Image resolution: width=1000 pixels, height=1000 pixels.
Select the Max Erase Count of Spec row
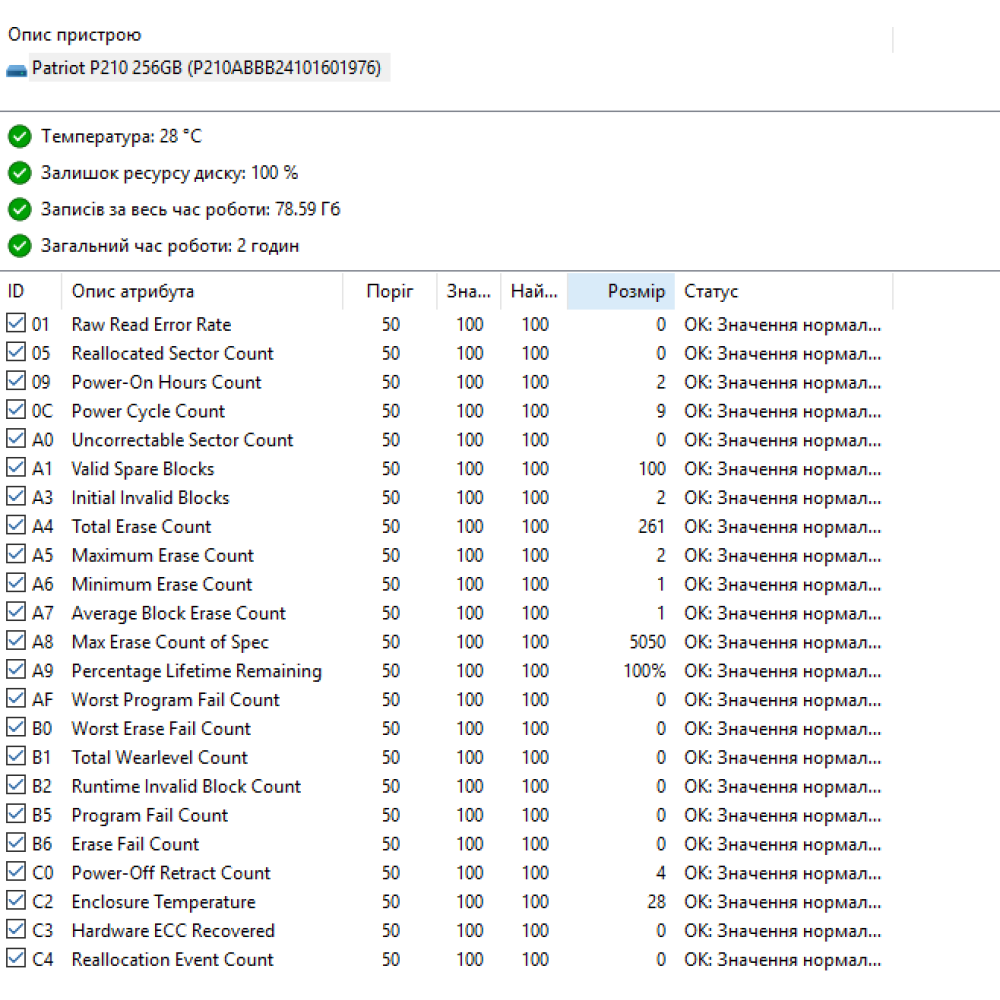(x=170, y=642)
